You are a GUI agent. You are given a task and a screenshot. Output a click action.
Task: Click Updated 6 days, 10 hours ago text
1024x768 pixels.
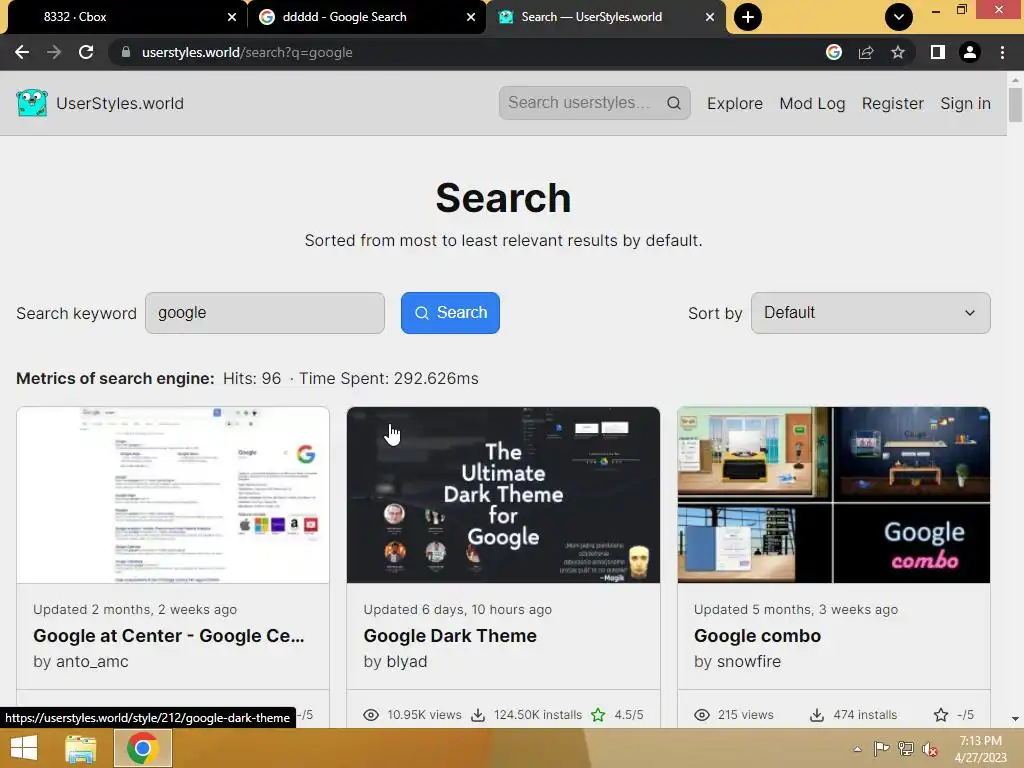tap(458, 609)
